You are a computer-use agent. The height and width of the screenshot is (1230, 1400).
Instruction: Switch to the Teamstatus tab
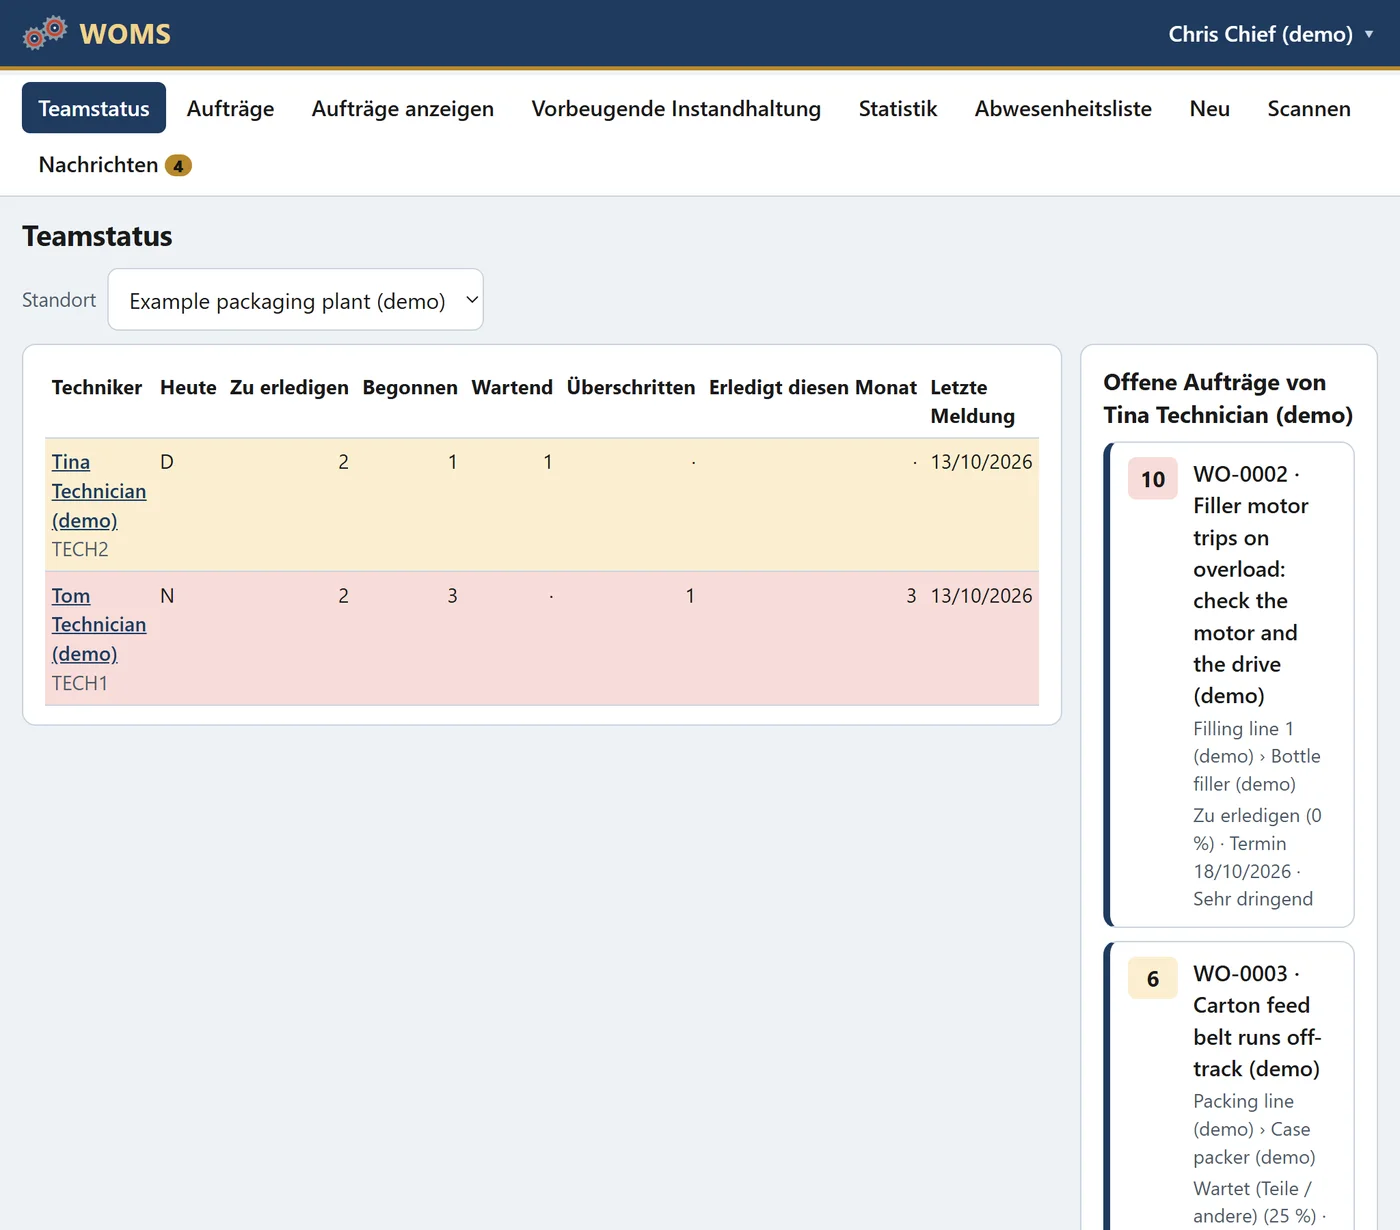tap(94, 108)
